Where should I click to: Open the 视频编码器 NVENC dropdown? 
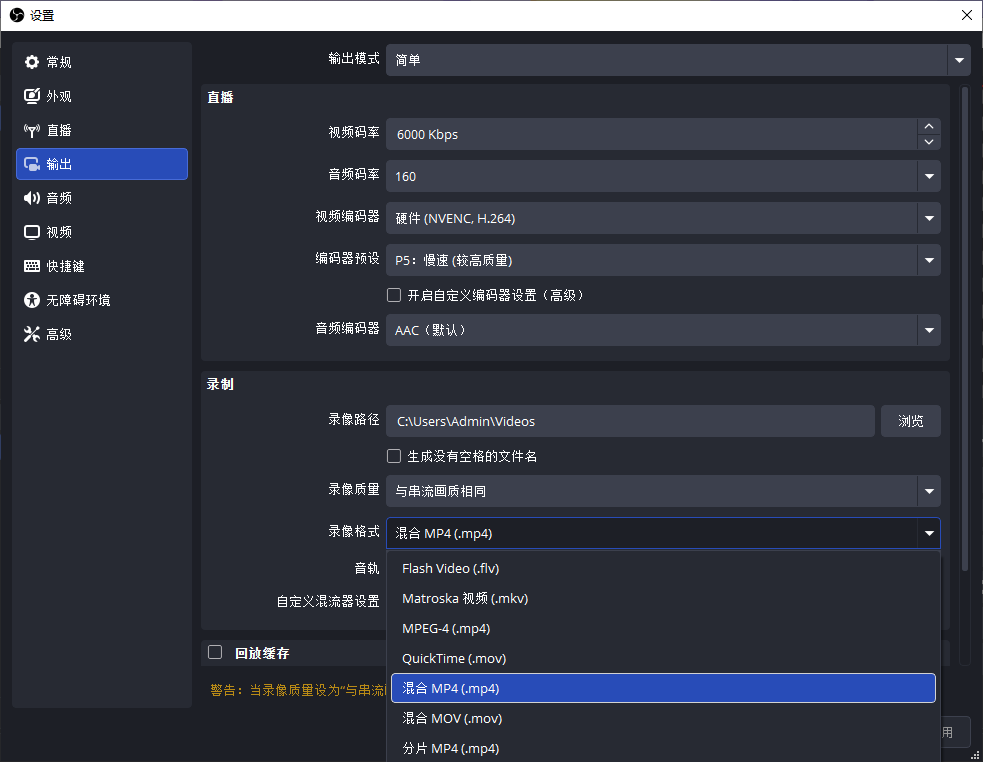[663, 218]
